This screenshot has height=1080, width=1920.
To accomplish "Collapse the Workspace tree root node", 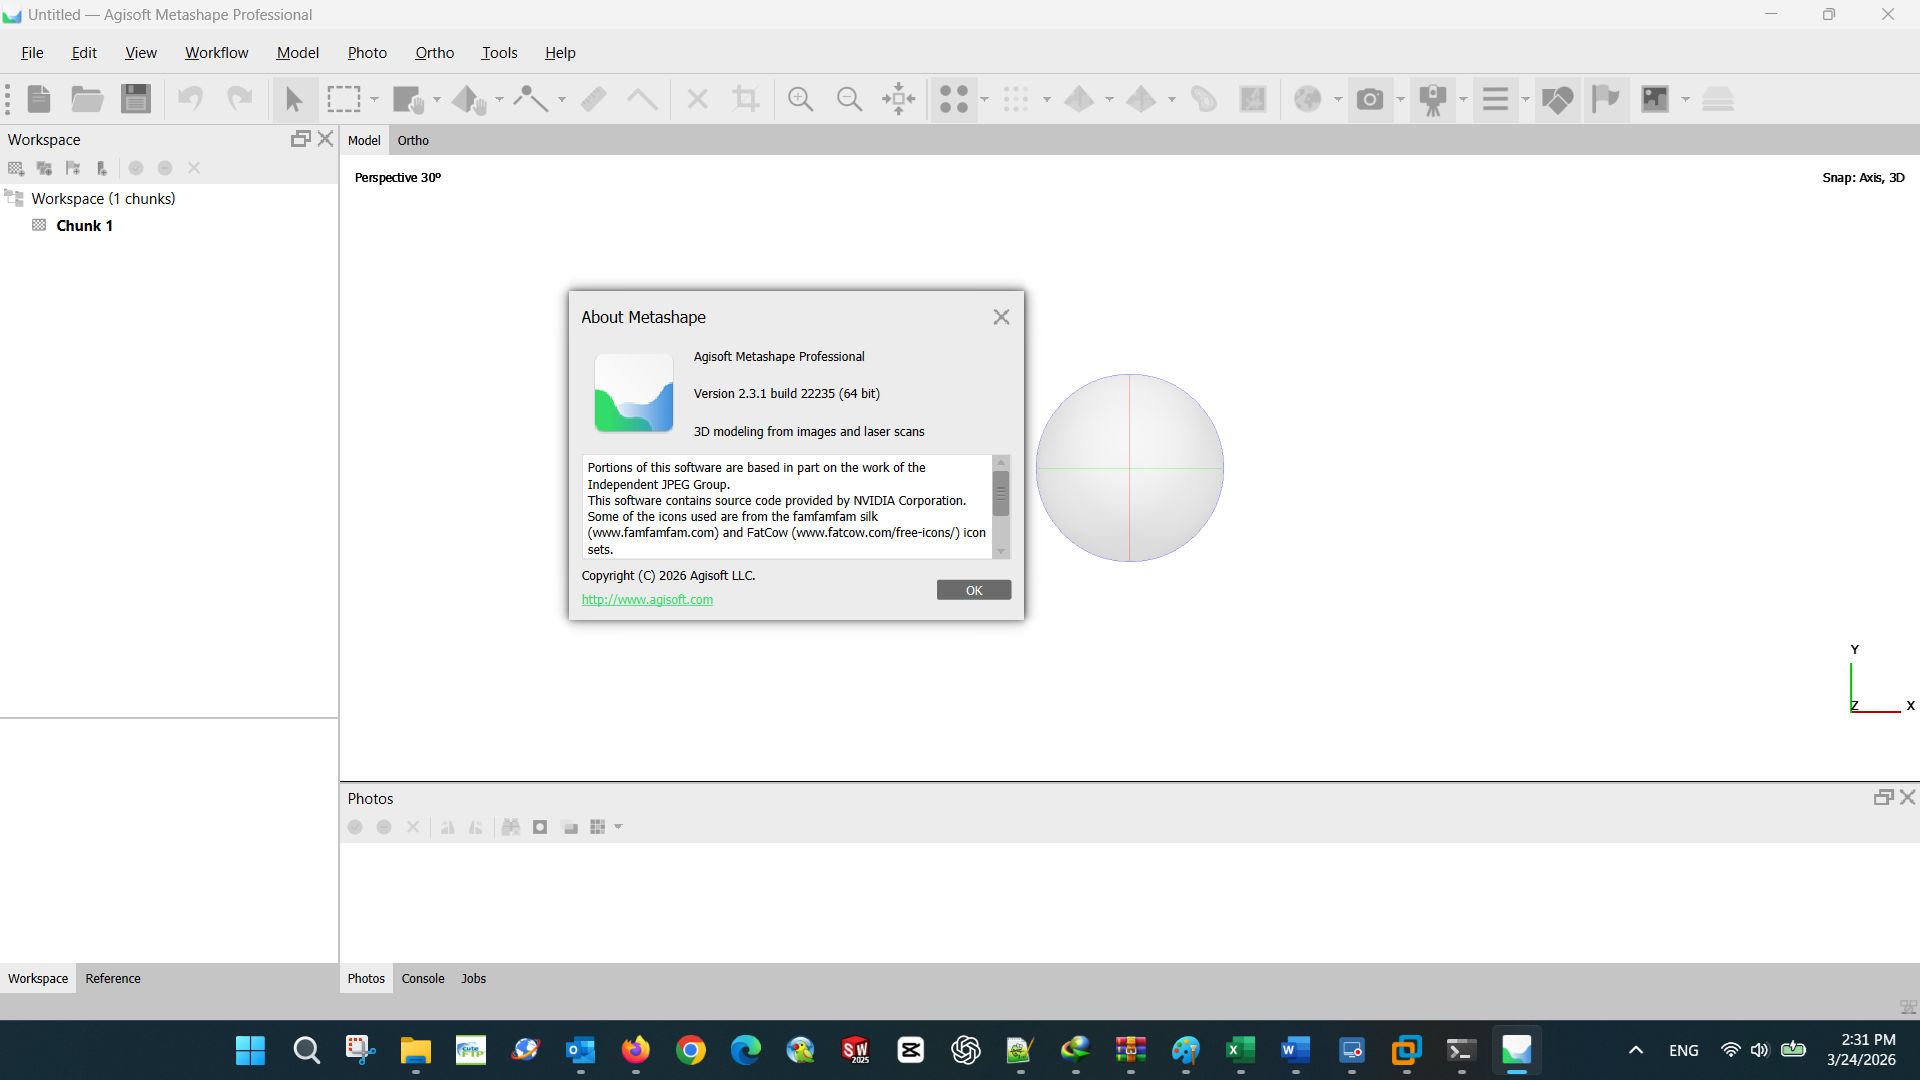I will click(x=13, y=198).
